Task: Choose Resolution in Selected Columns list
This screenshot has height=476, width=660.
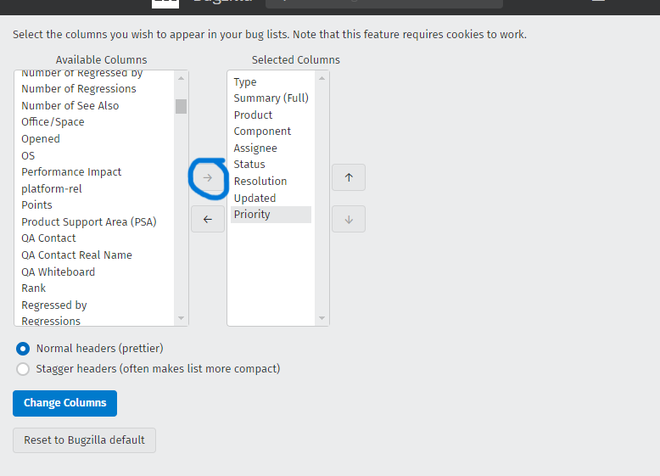Action: 260,181
